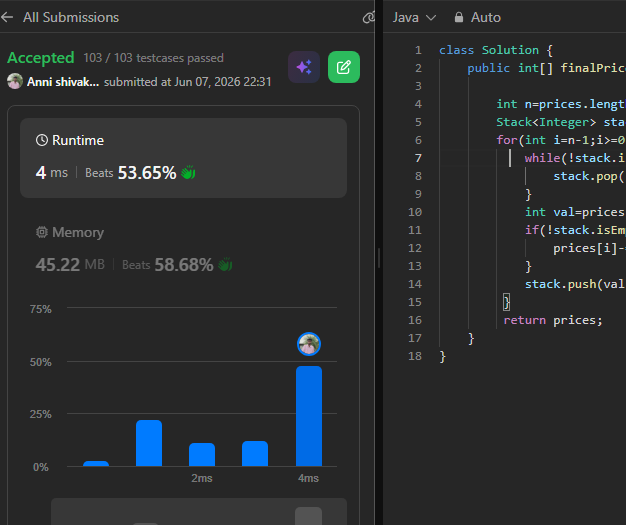The height and width of the screenshot is (525, 626).
Task: Go back to All Submissions with arrow
Action: pyautogui.click(x=7, y=17)
